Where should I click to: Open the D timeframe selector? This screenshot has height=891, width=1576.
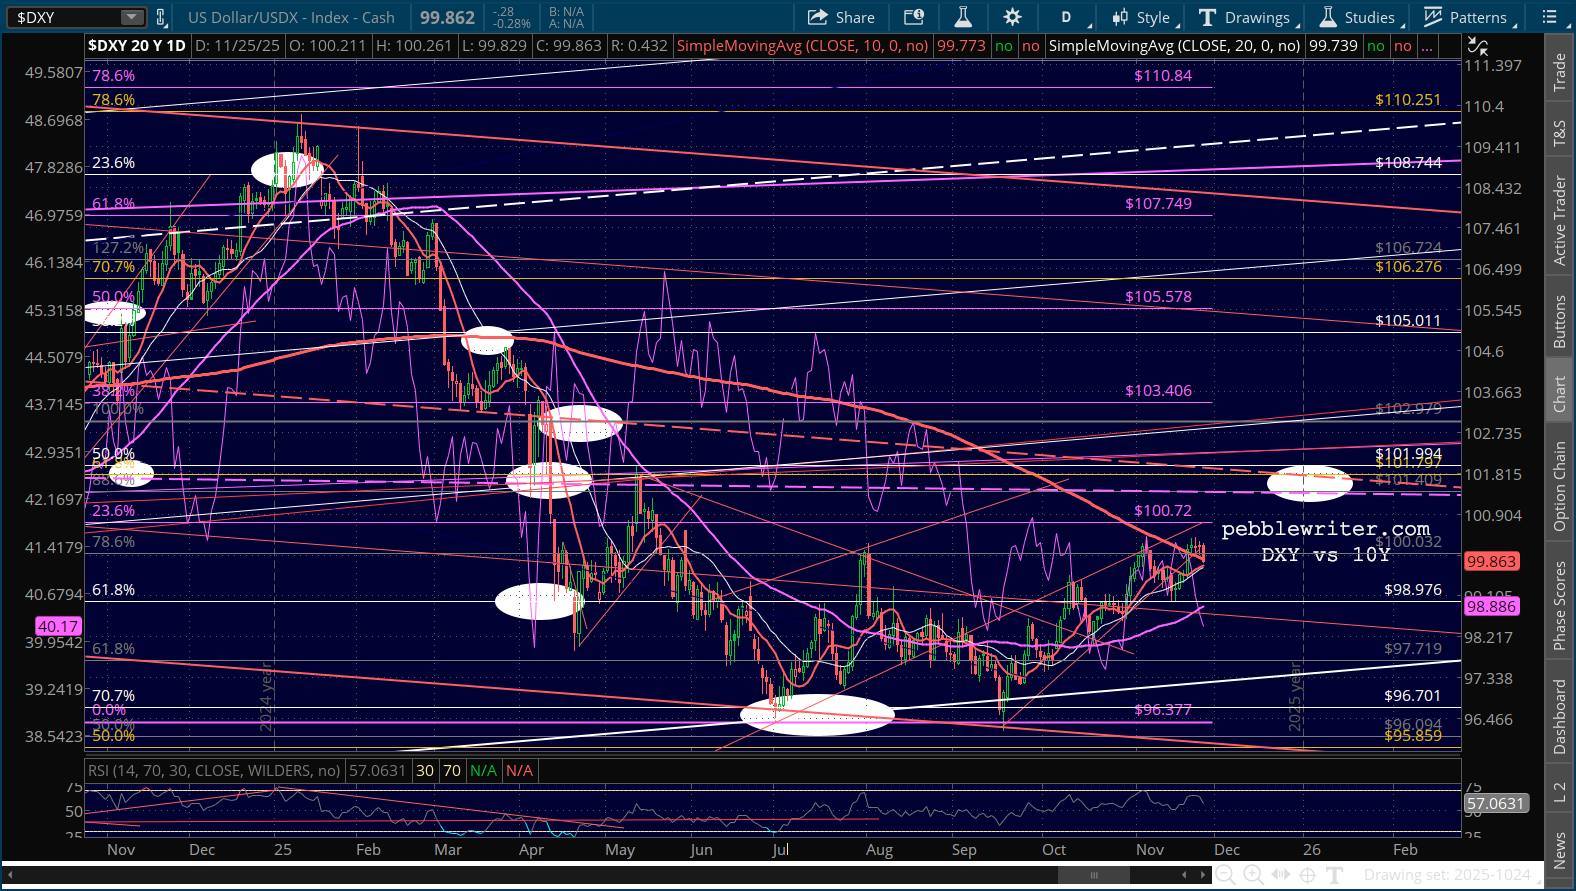click(1066, 17)
